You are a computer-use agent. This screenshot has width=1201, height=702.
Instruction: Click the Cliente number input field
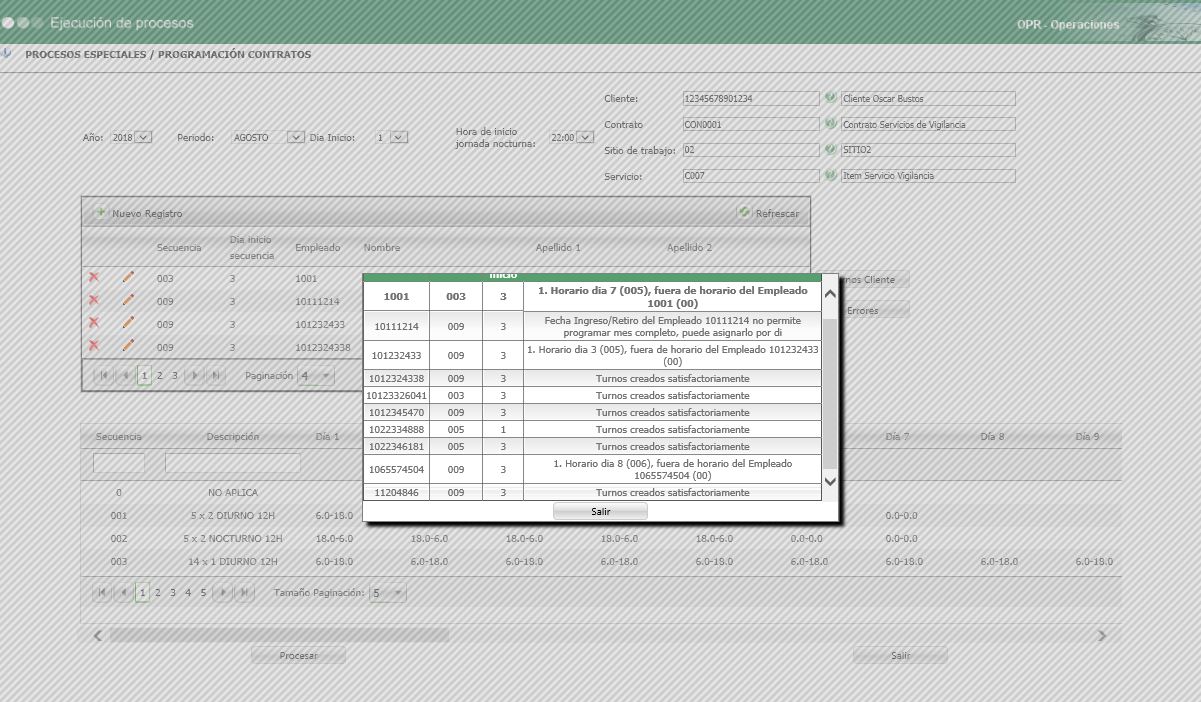tap(751, 99)
